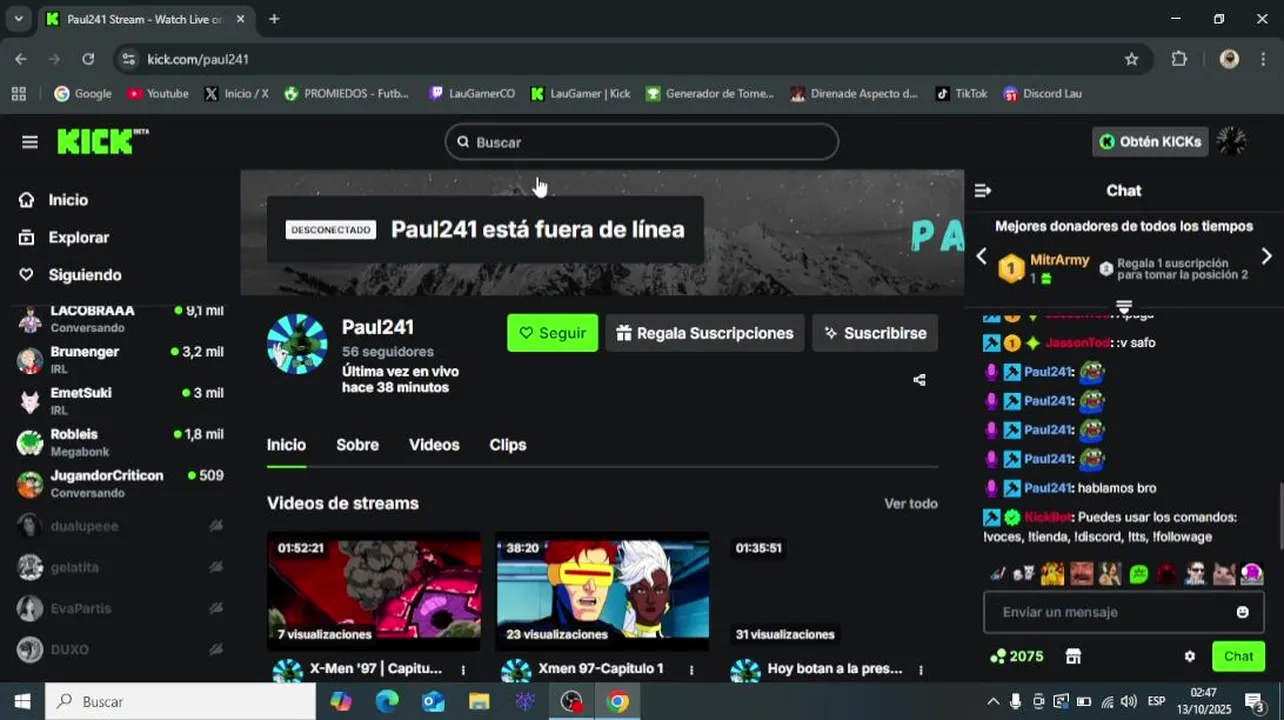Toggle notifications for DUXO
The image size is (1284, 720).
point(215,649)
